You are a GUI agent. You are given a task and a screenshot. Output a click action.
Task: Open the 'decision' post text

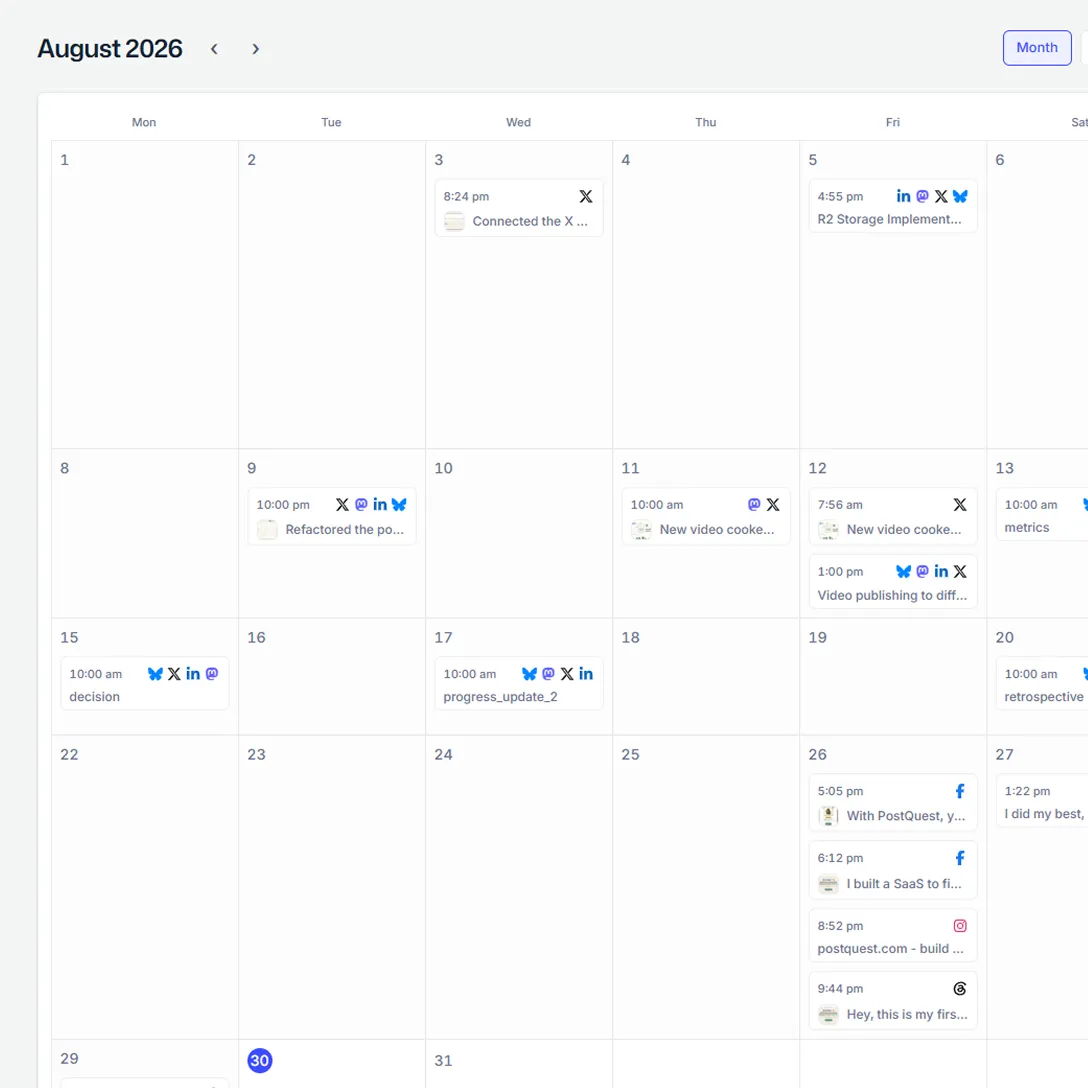tap(94, 697)
